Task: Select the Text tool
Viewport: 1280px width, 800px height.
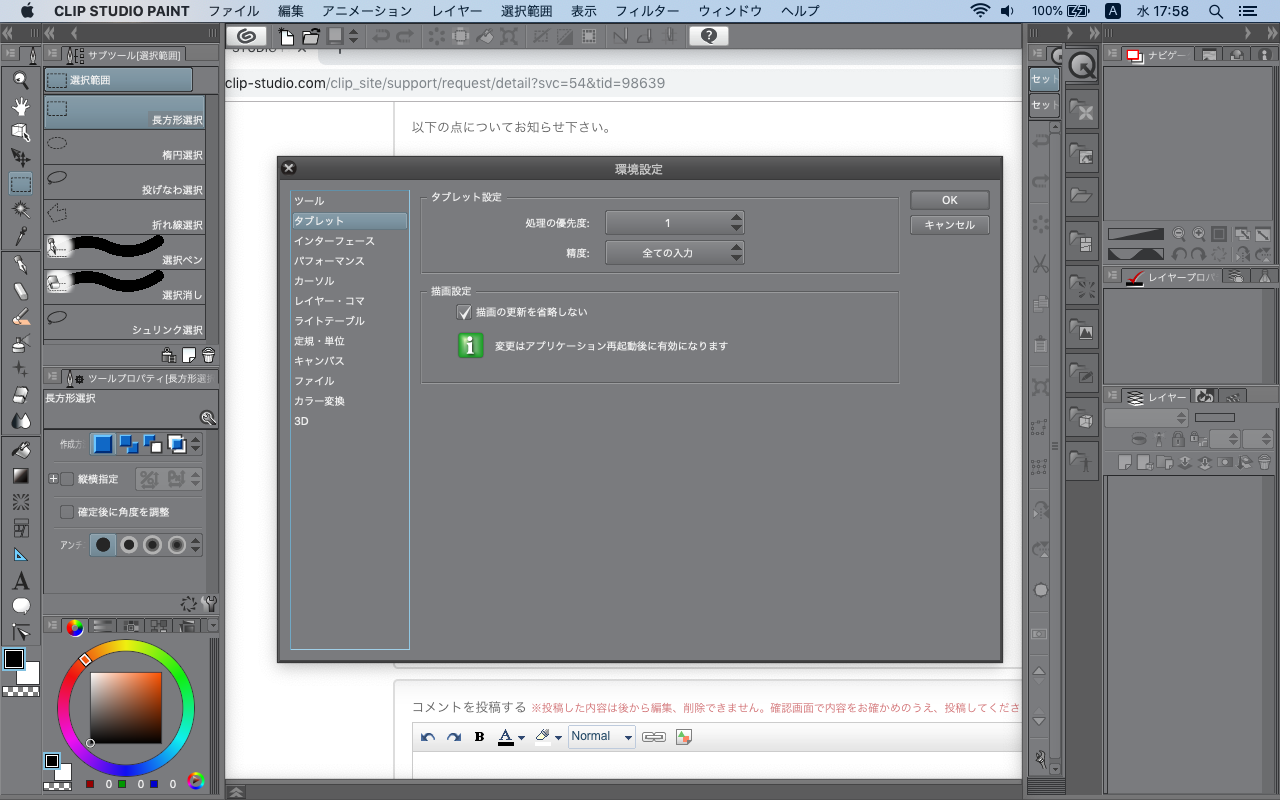Action: point(21,581)
